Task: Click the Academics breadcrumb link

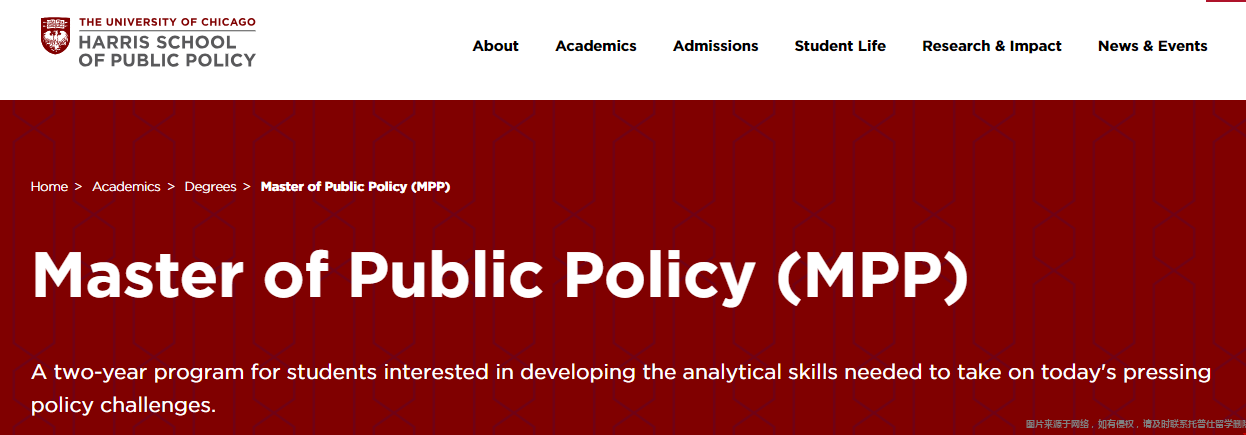Action: 126,187
